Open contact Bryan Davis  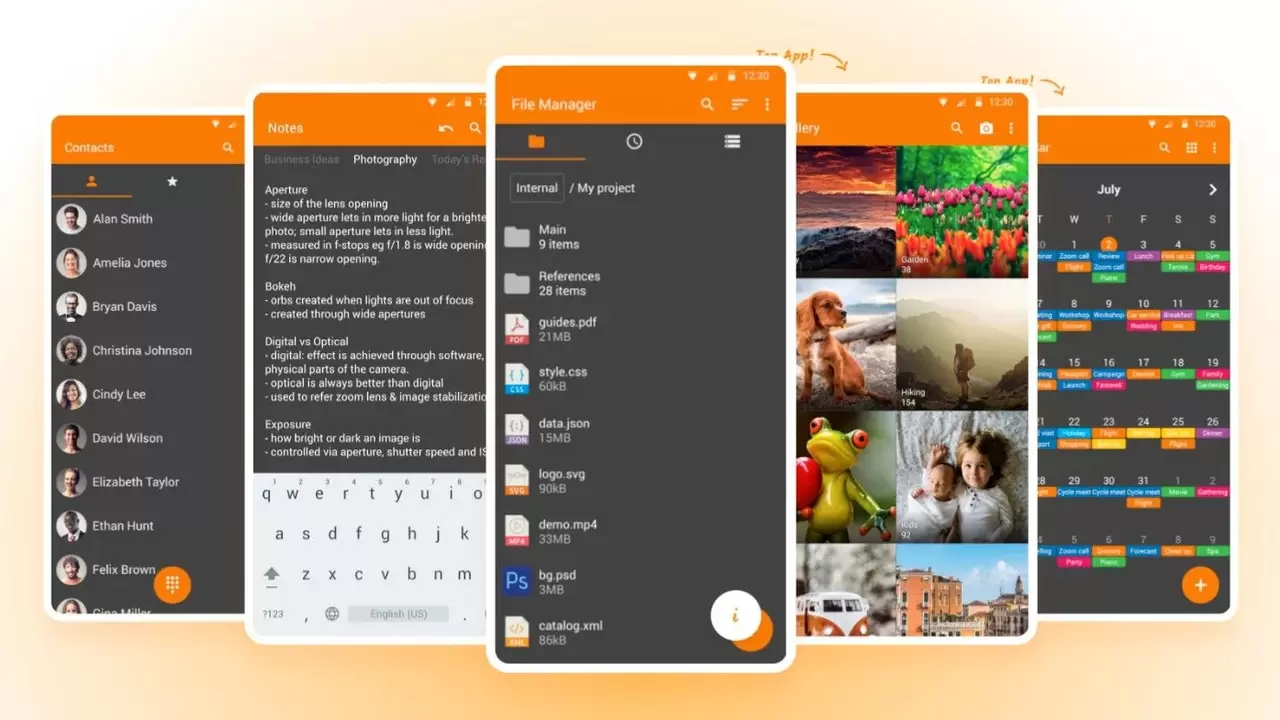(x=148, y=307)
